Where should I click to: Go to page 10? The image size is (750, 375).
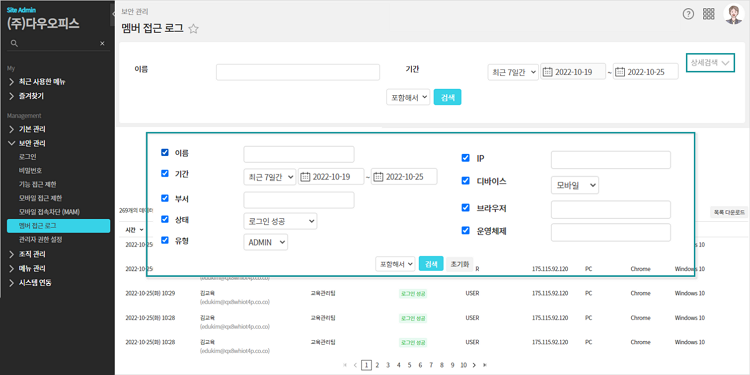(x=463, y=365)
